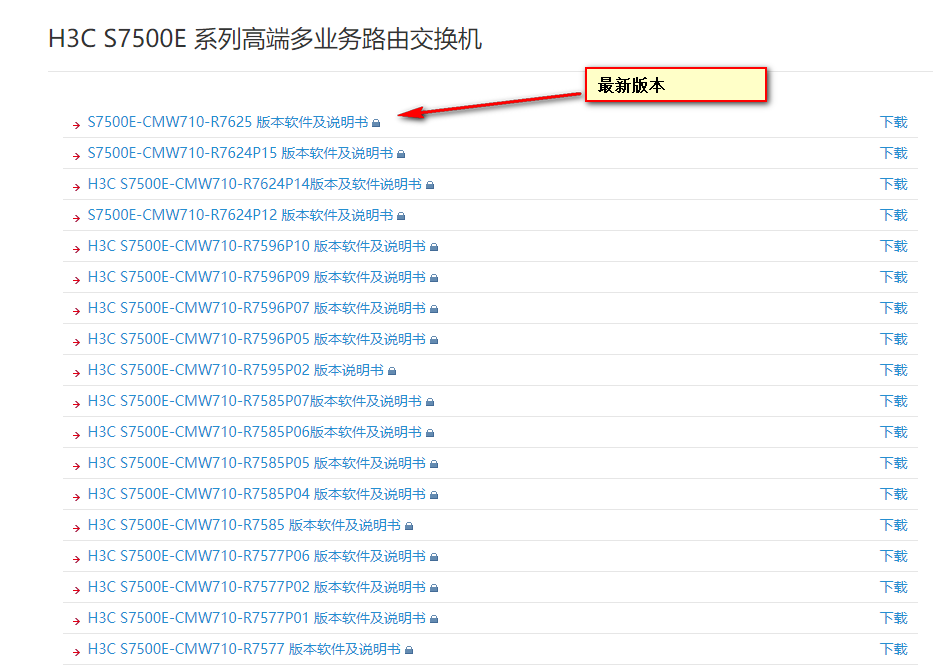Screen dimensions: 937x667
Task: Click 下载 for the R7625 row
Action: tap(894, 122)
